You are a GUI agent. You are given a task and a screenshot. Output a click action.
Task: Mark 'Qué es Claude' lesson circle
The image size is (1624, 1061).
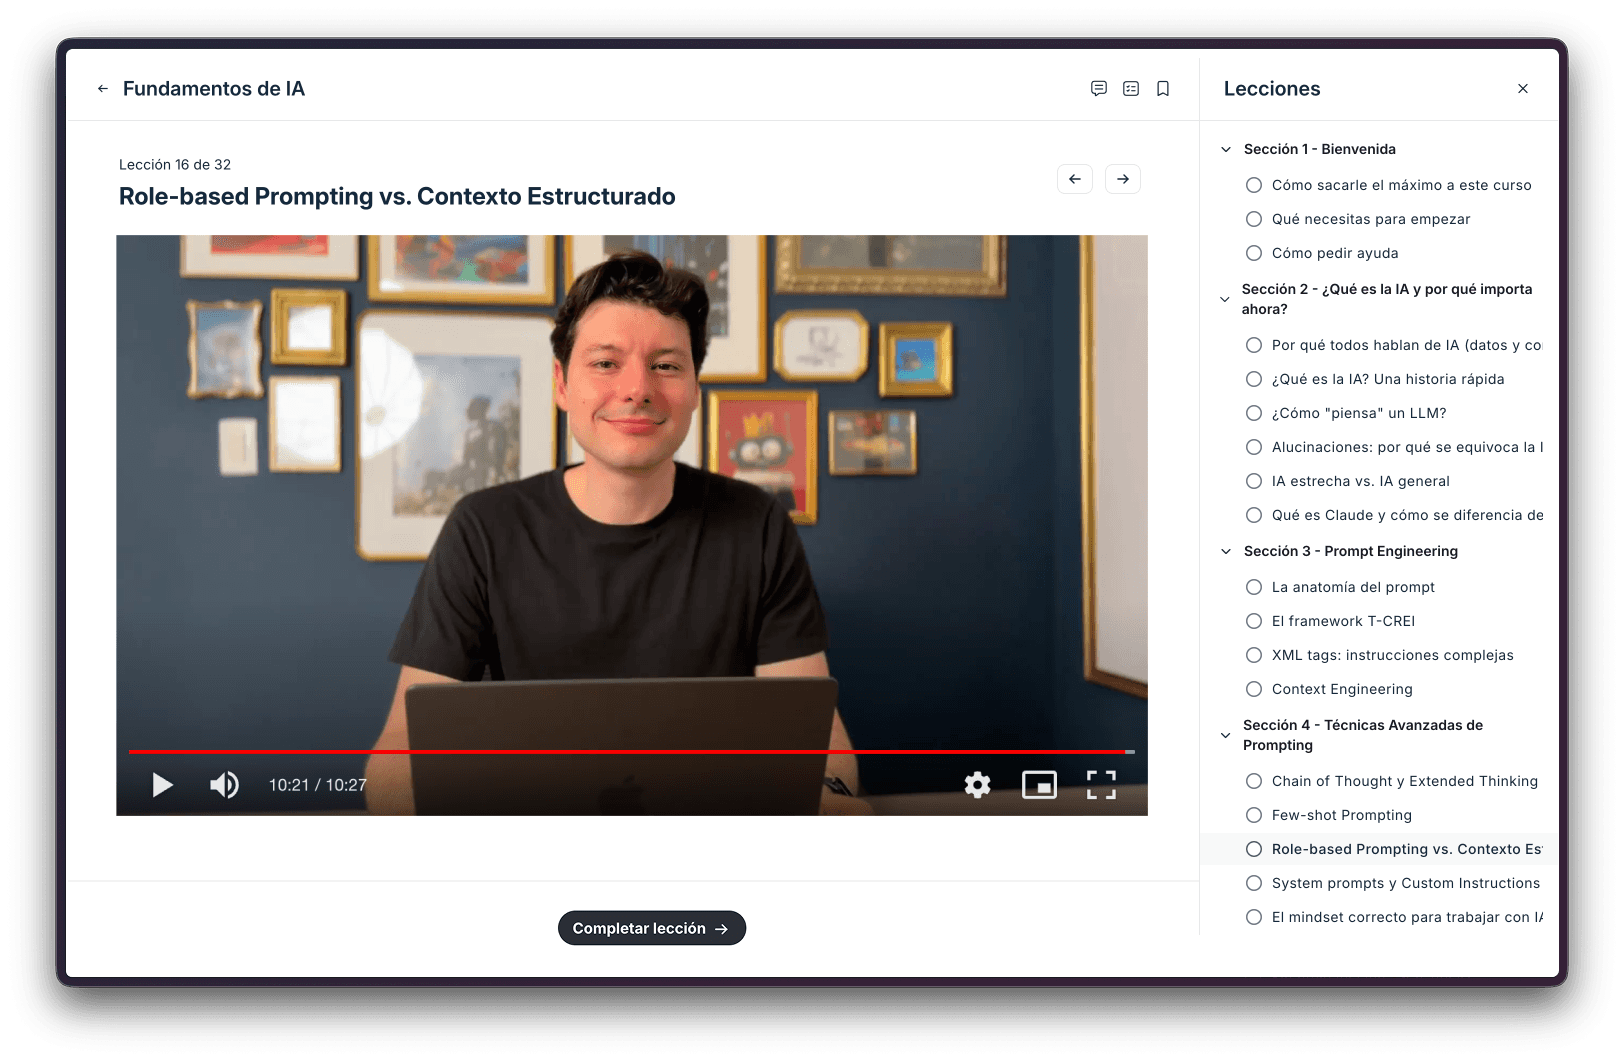[1254, 515]
